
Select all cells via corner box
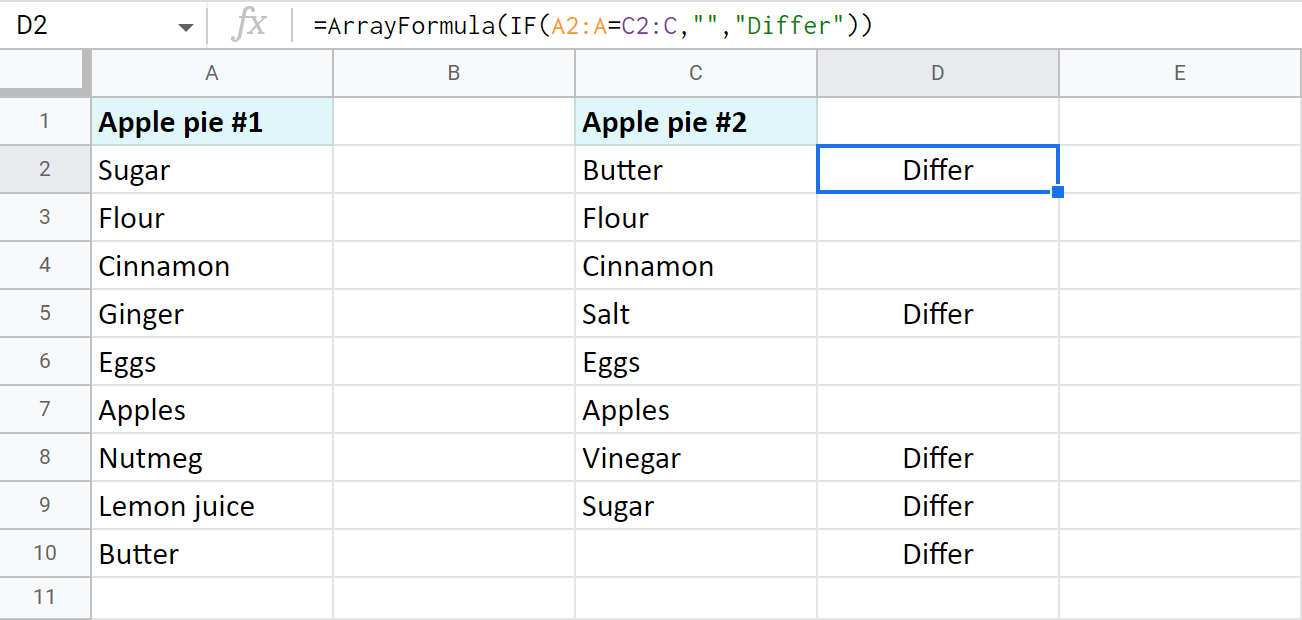[x=45, y=73]
